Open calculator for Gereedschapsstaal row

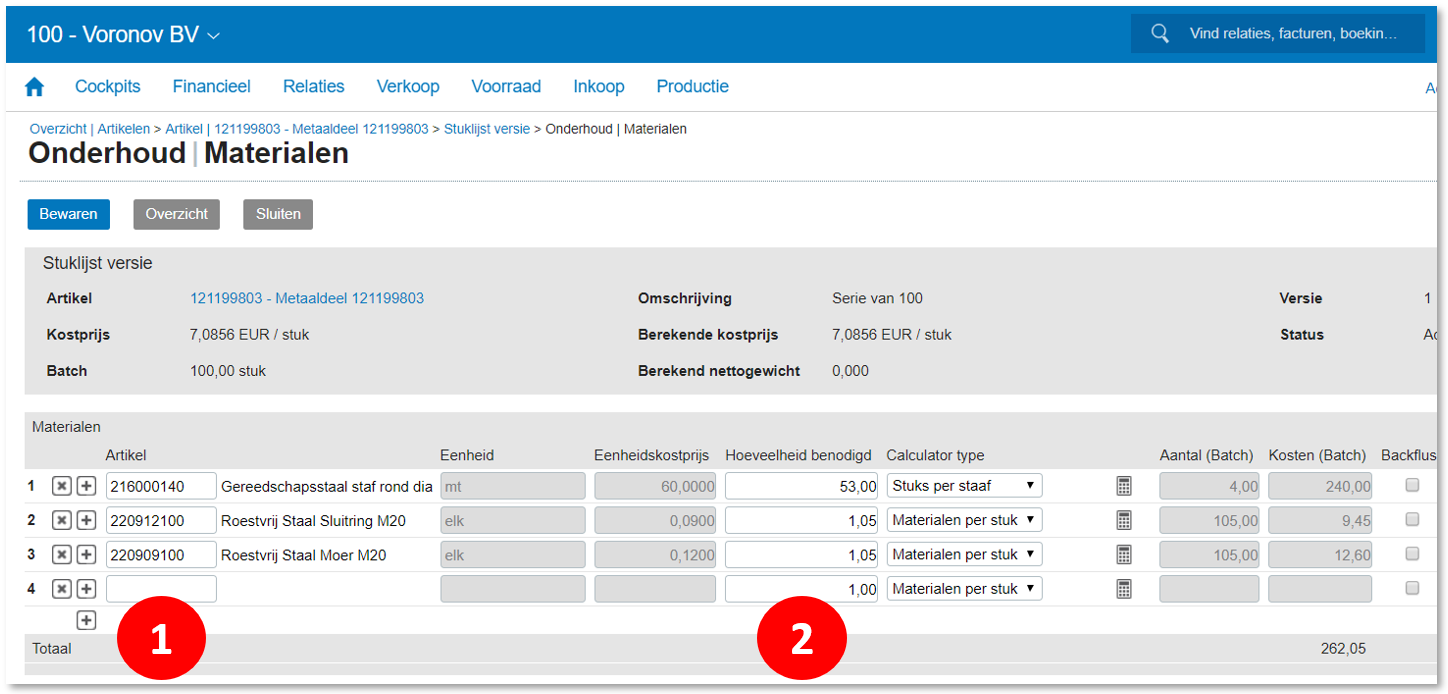[x=1124, y=486]
